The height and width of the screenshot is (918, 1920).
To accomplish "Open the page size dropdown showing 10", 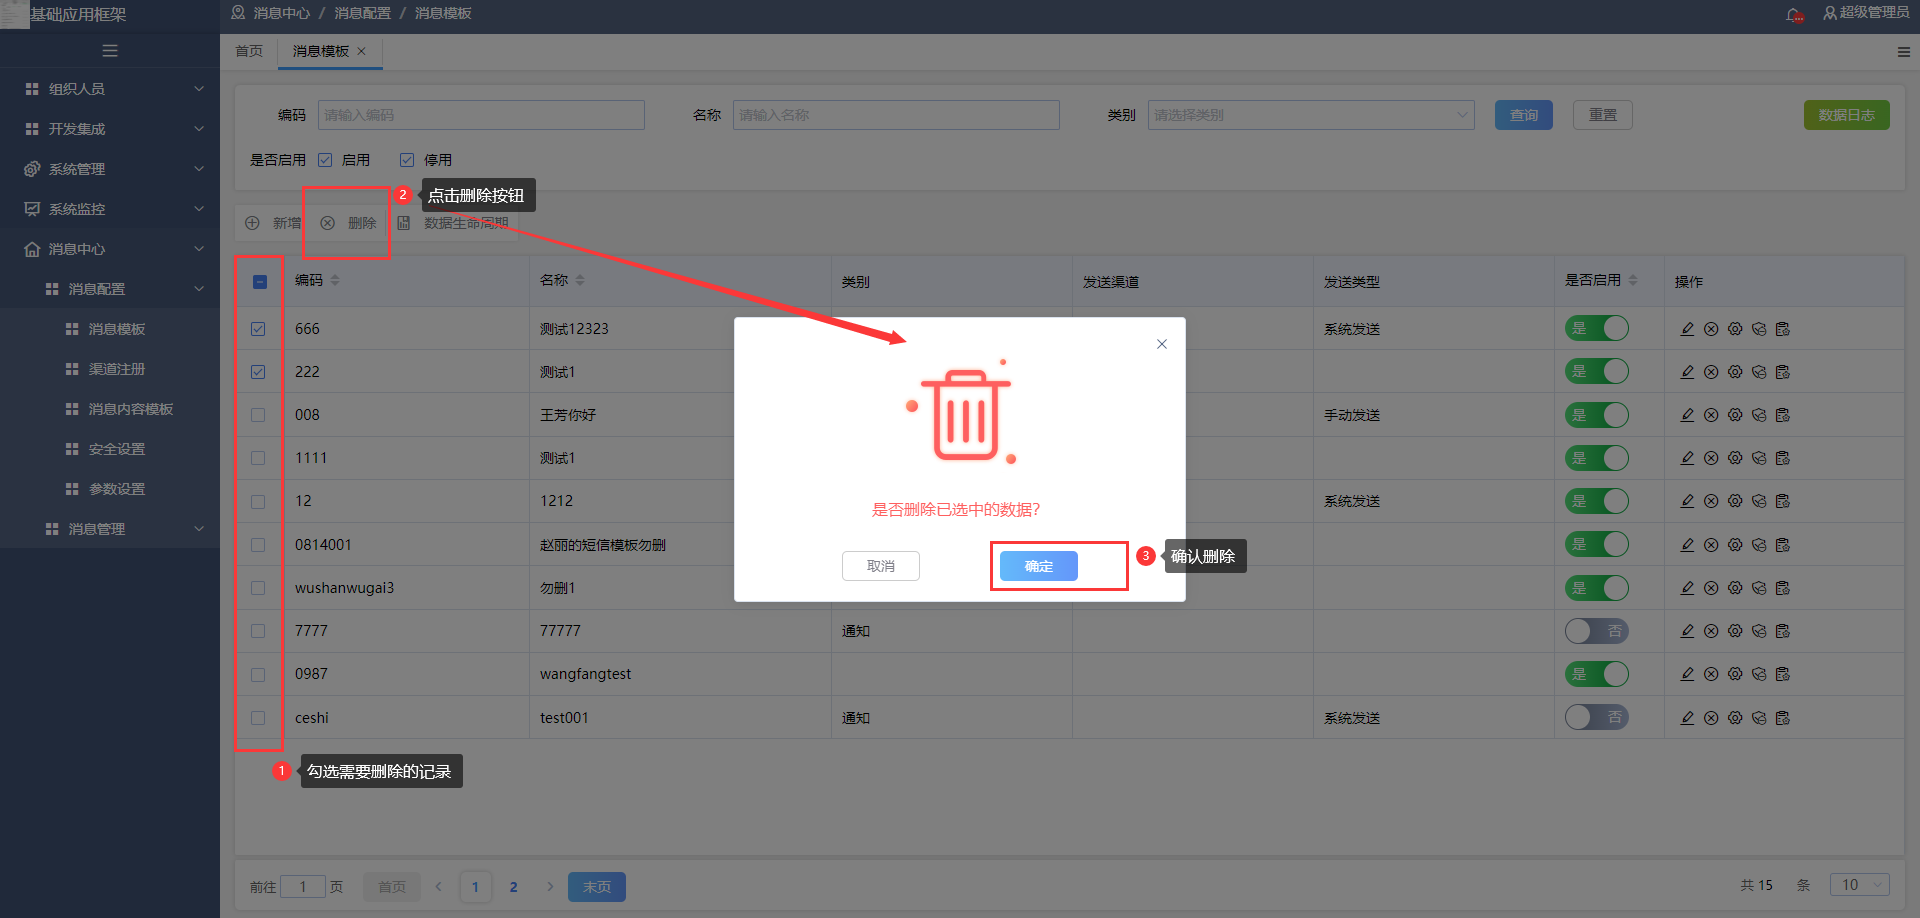I will 1859,885.
